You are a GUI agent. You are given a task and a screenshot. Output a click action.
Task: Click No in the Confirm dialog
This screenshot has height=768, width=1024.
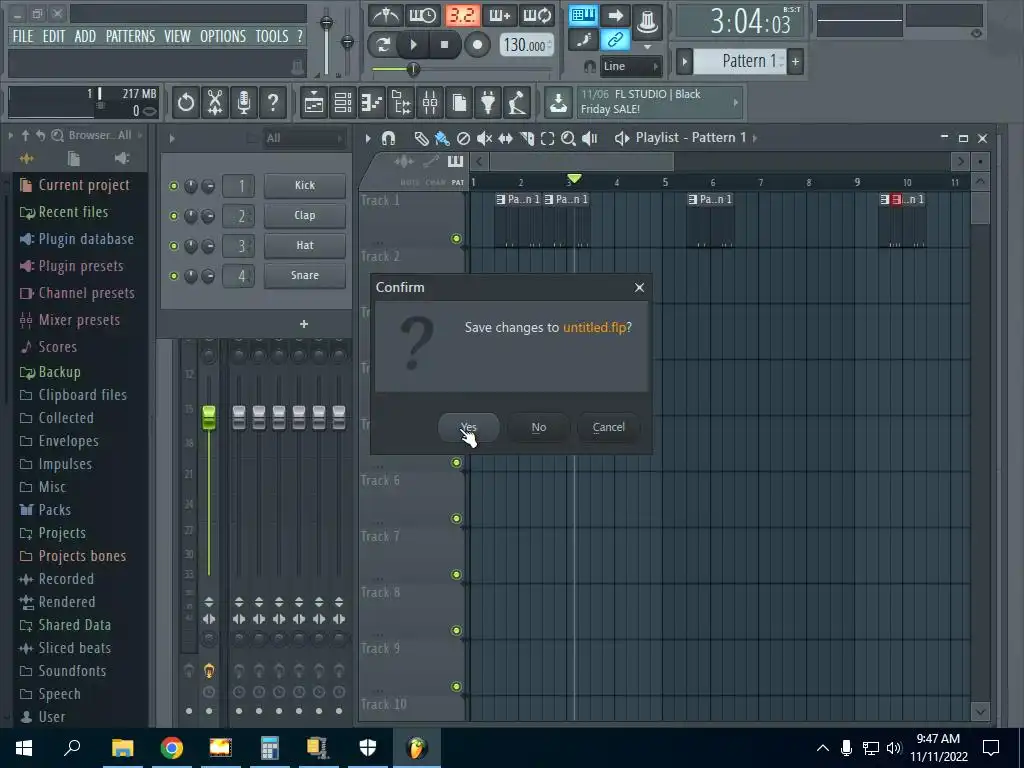pyautogui.click(x=539, y=427)
